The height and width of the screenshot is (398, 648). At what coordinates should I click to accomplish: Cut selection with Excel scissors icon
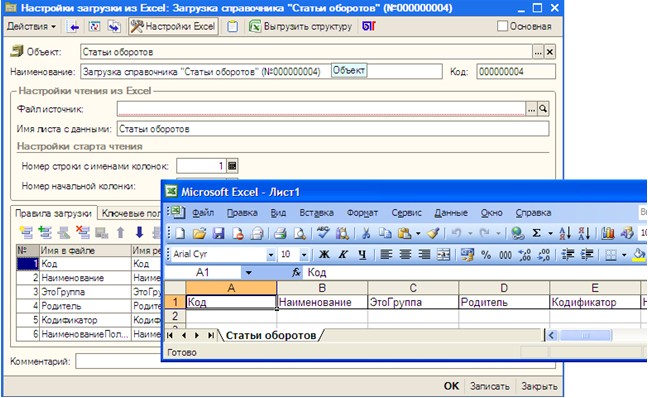[366, 234]
